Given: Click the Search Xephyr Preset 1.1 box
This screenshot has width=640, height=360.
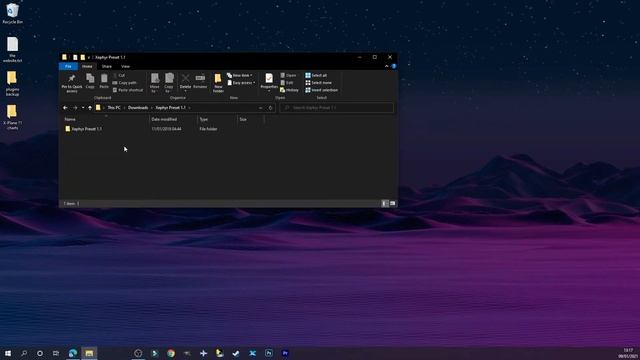Looking at the screenshot, I should pos(337,108).
